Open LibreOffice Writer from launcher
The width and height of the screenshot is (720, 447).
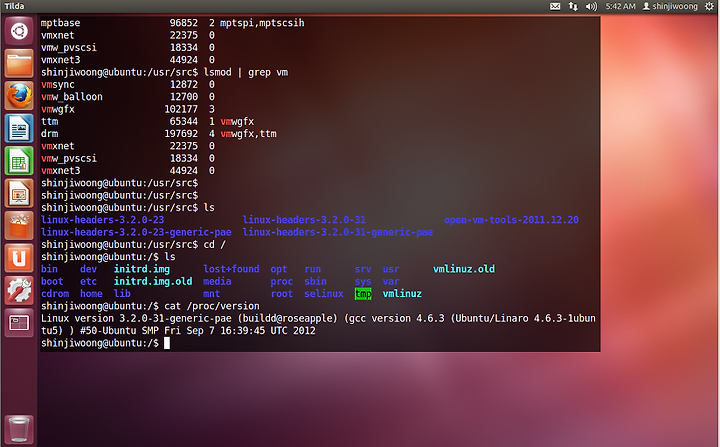coord(19,128)
